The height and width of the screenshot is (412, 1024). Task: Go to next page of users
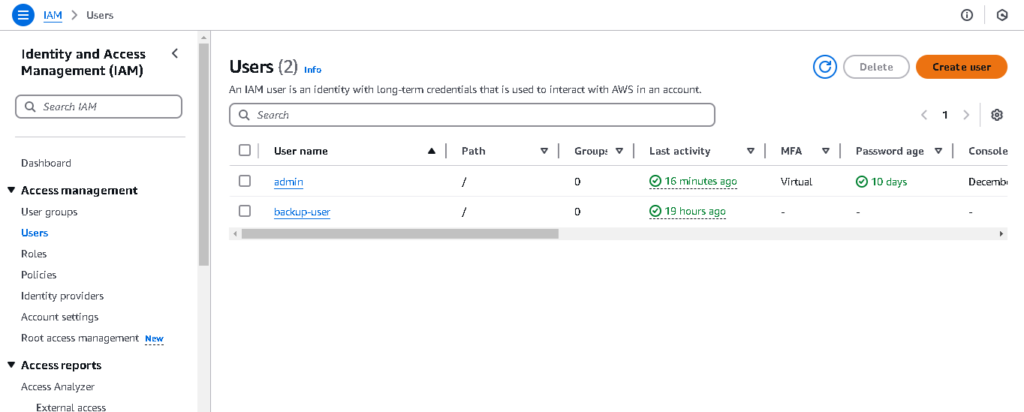[966, 115]
